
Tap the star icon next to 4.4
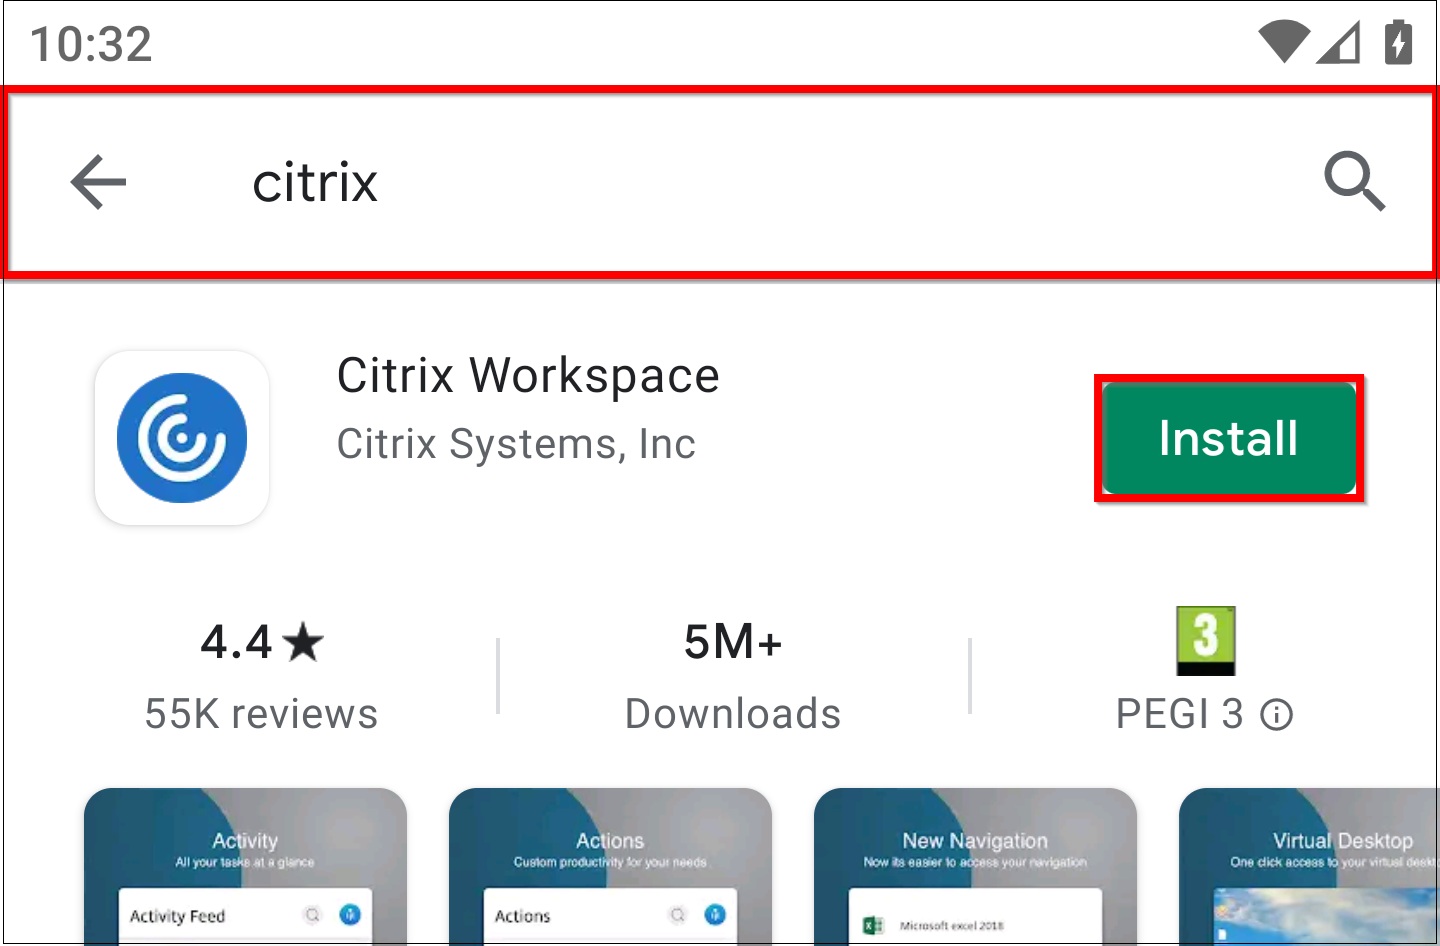click(x=303, y=641)
